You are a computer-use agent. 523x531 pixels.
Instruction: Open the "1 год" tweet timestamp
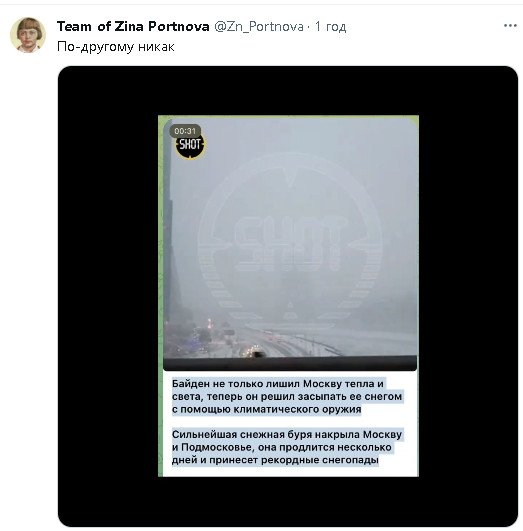tap(331, 26)
